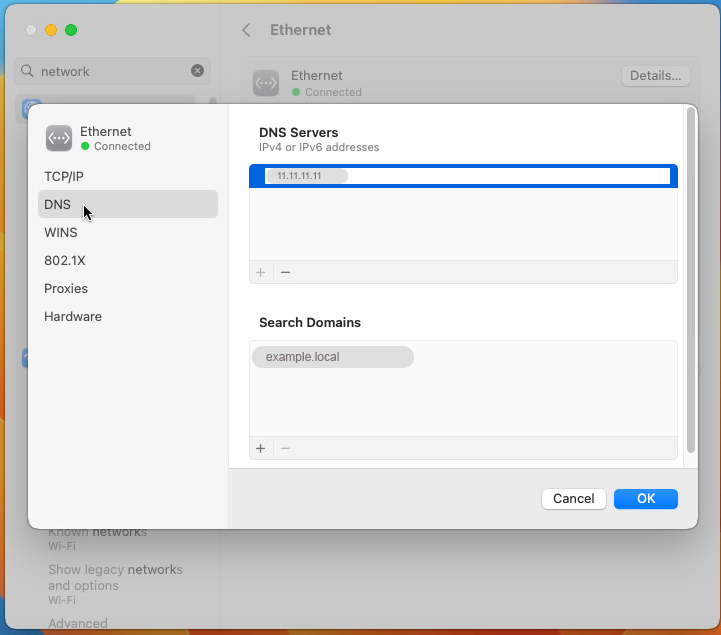Remove selected DNS server with minus
Viewport: 721px width, 635px height.
click(285, 272)
